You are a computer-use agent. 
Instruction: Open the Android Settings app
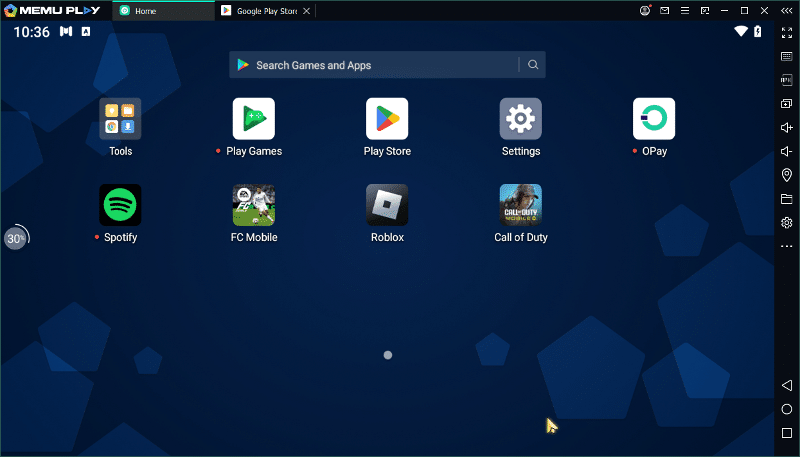point(520,118)
